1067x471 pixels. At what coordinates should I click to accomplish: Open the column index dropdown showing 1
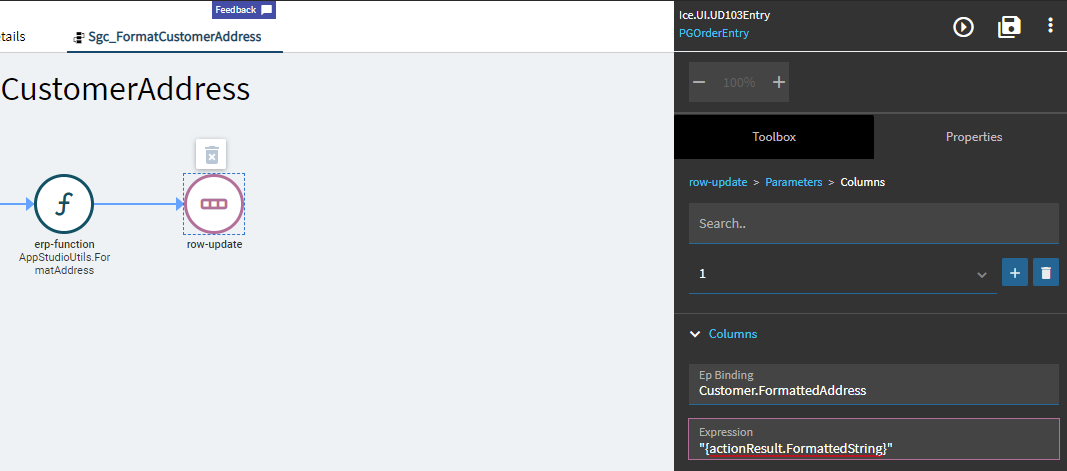pyautogui.click(x=842, y=274)
